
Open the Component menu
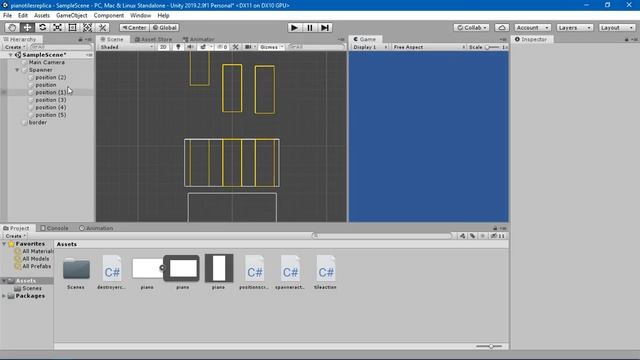[x=109, y=16]
